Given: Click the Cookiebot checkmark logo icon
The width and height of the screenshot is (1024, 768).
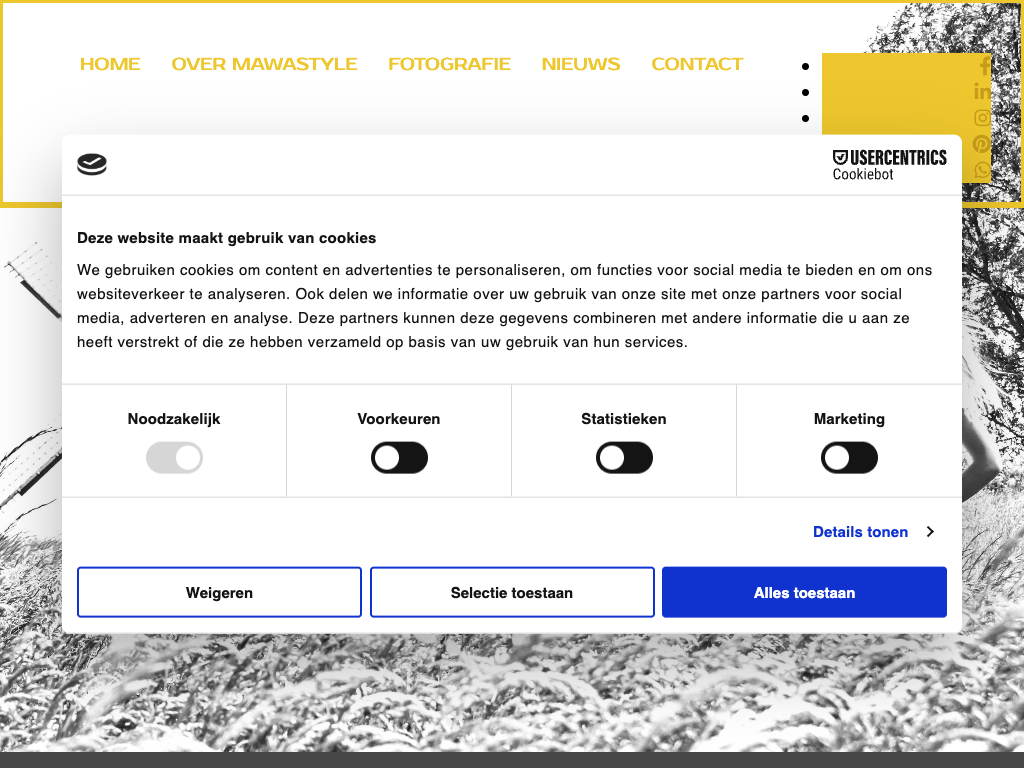Looking at the screenshot, I should pos(92,164).
